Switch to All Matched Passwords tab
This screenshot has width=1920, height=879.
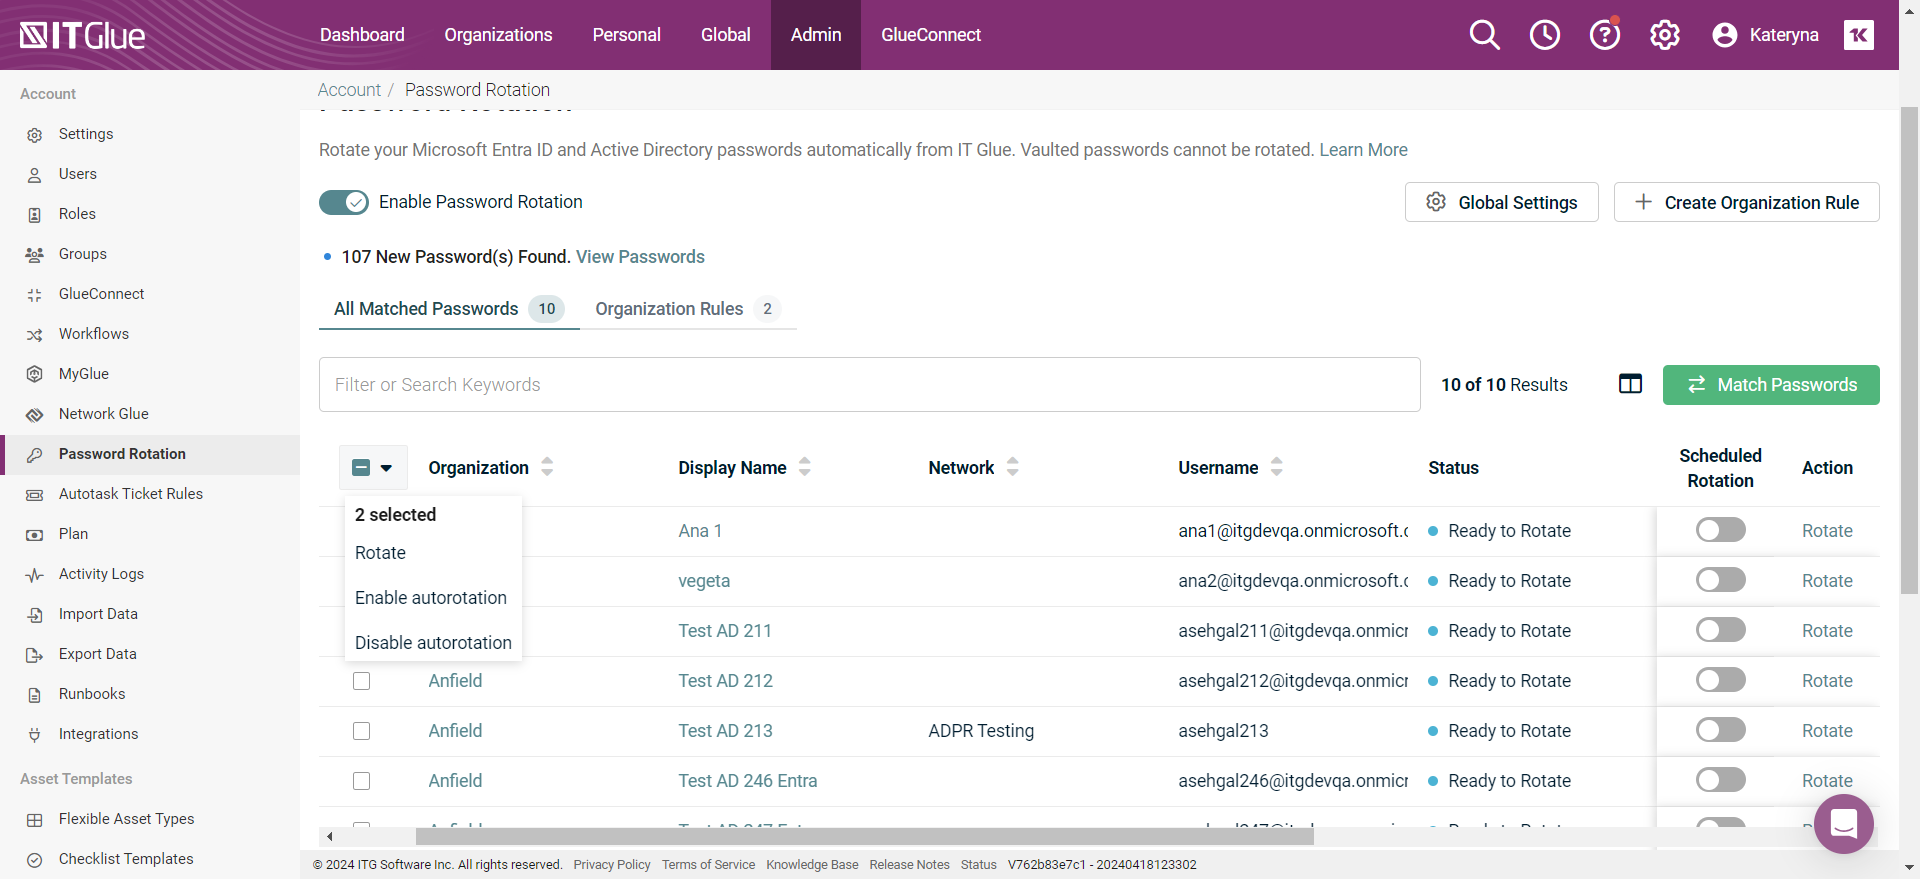point(449,309)
